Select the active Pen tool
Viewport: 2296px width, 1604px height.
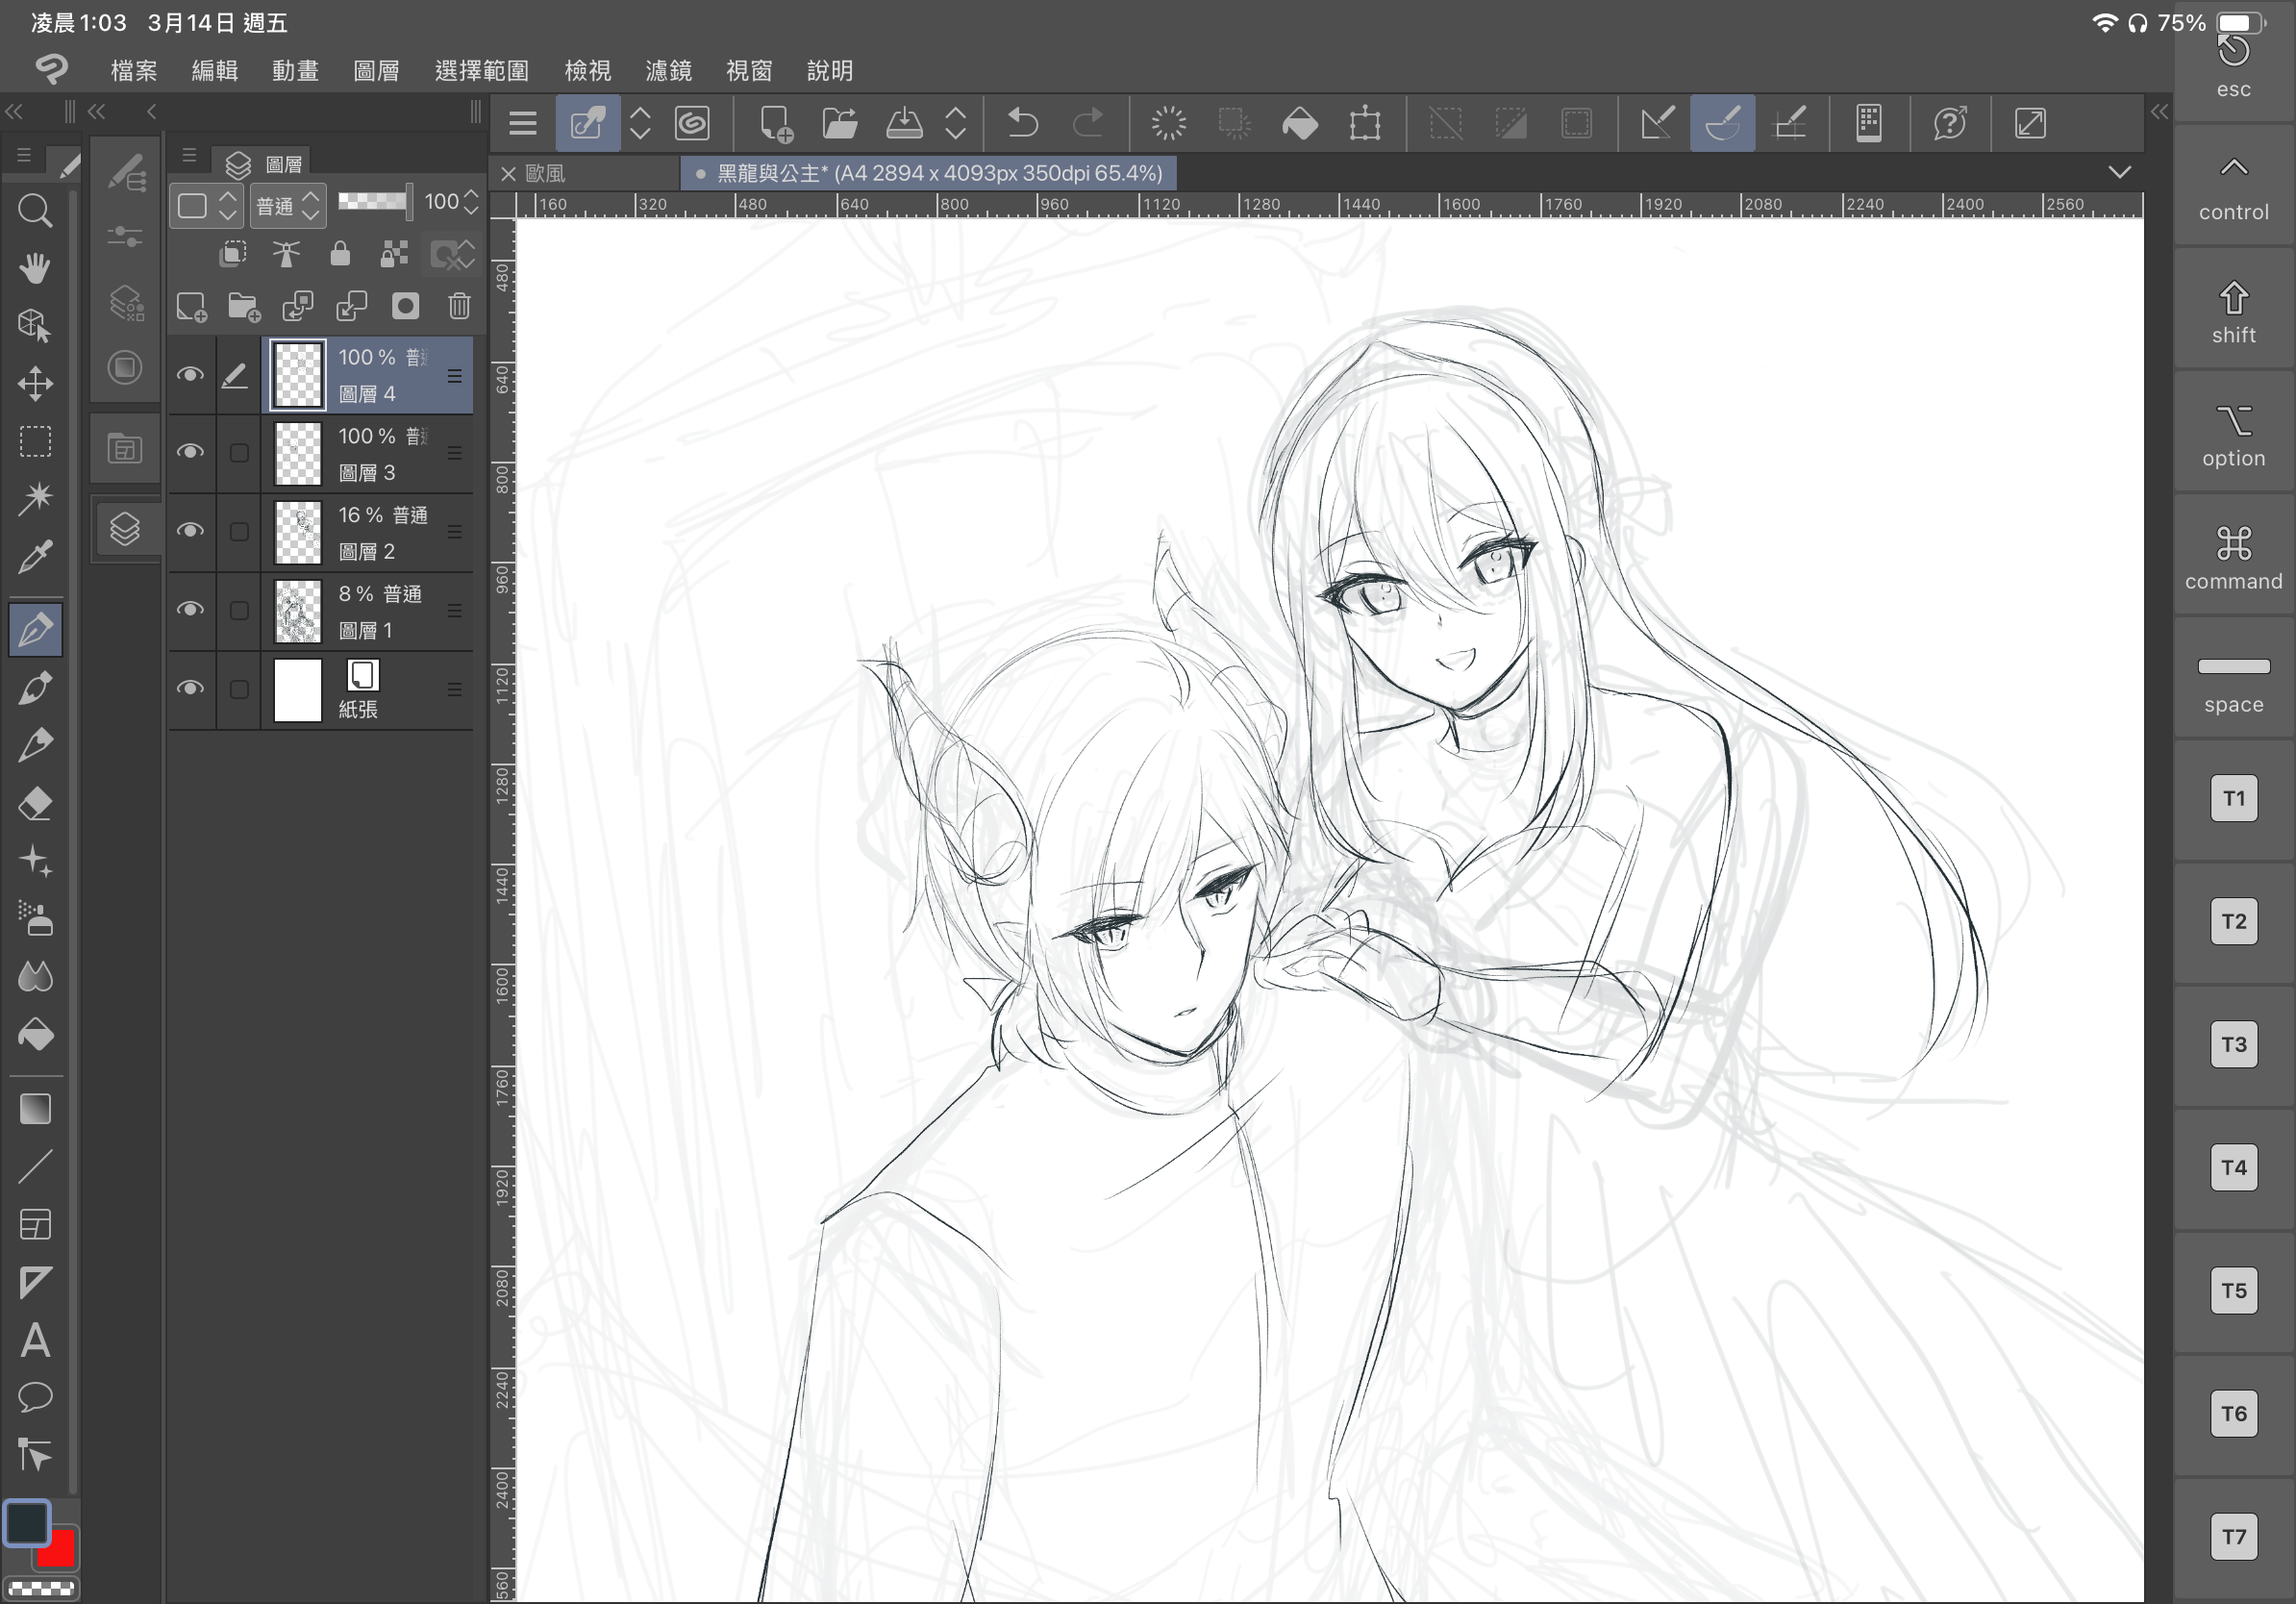pyautogui.click(x=35, y=630)
